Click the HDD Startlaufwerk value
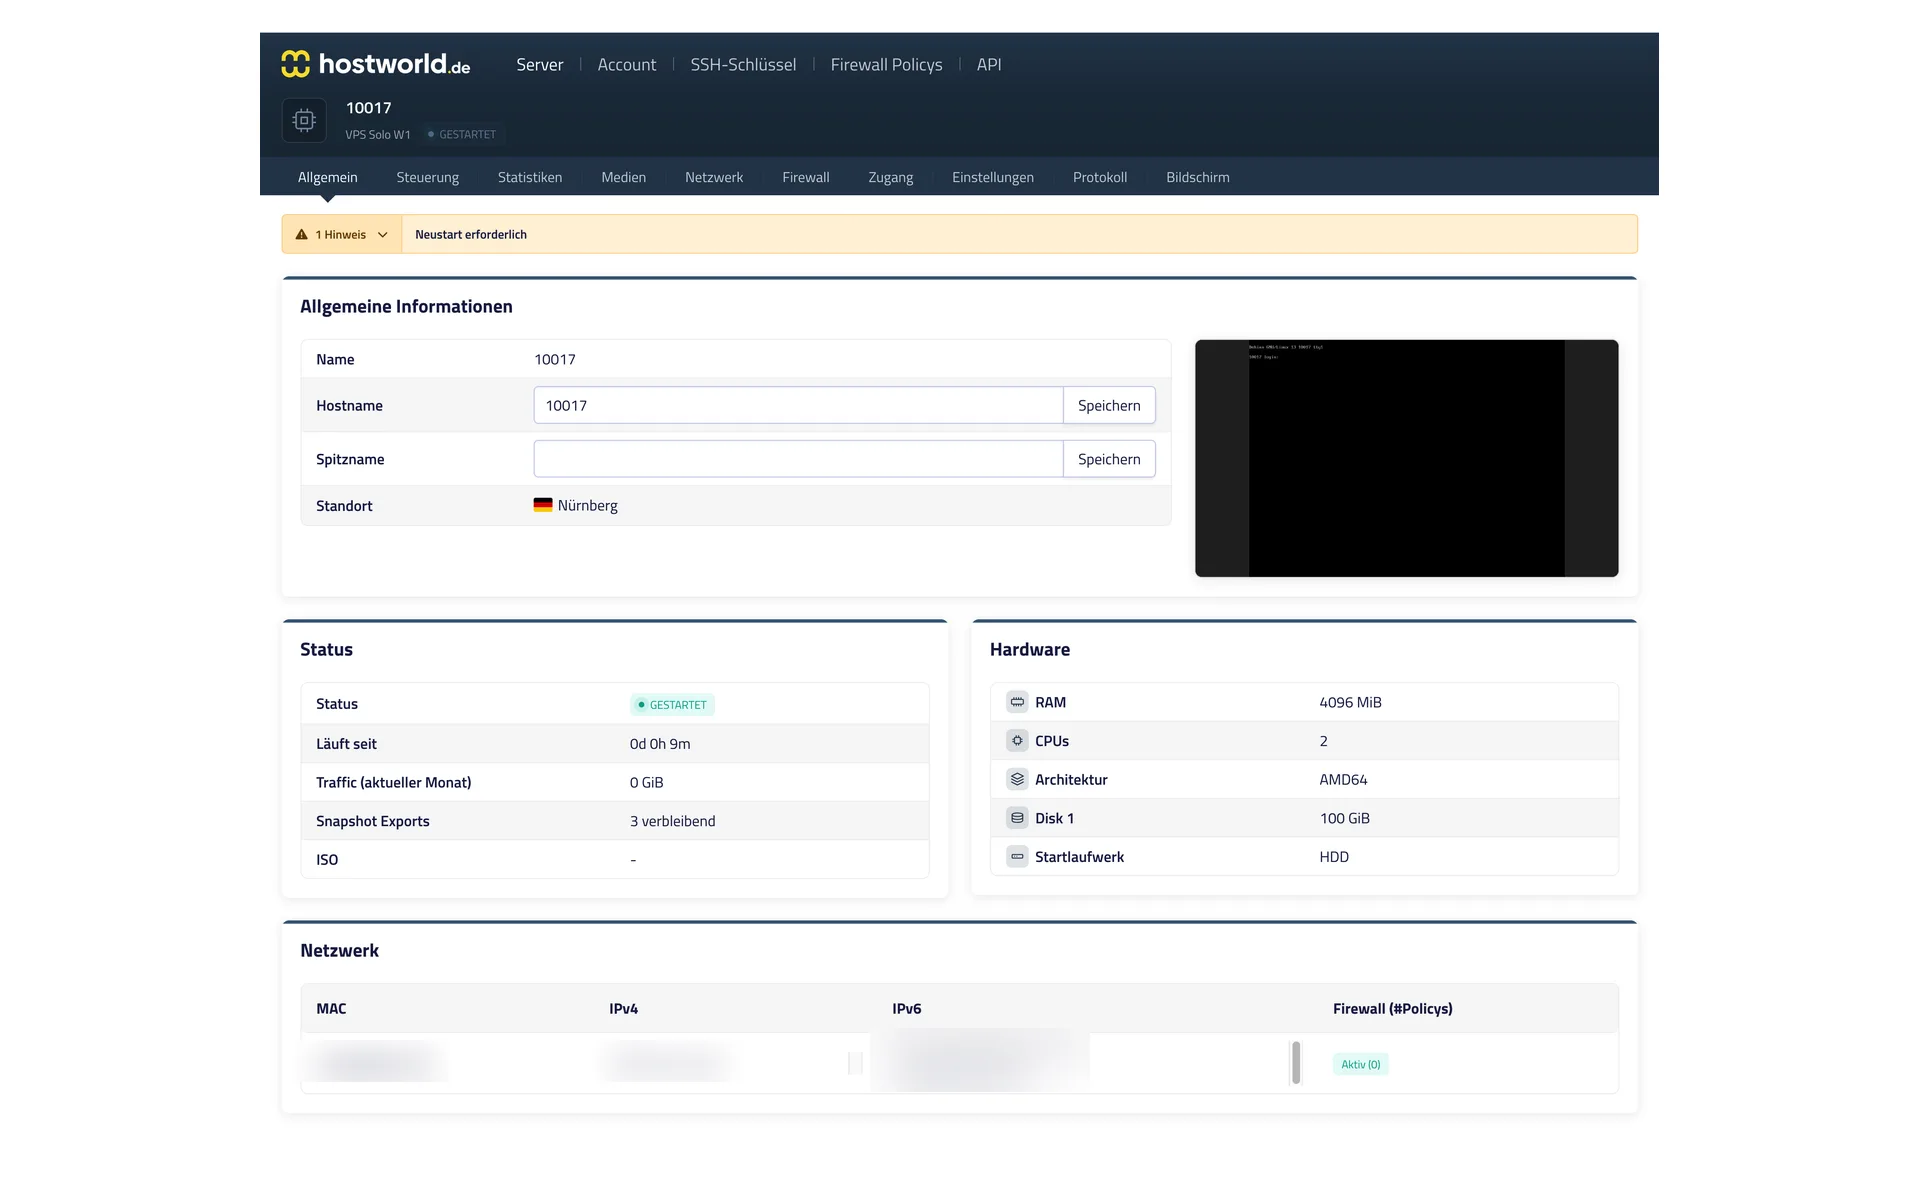The width and height of the screenshot is (1920, 1200). click(1334, 857)
